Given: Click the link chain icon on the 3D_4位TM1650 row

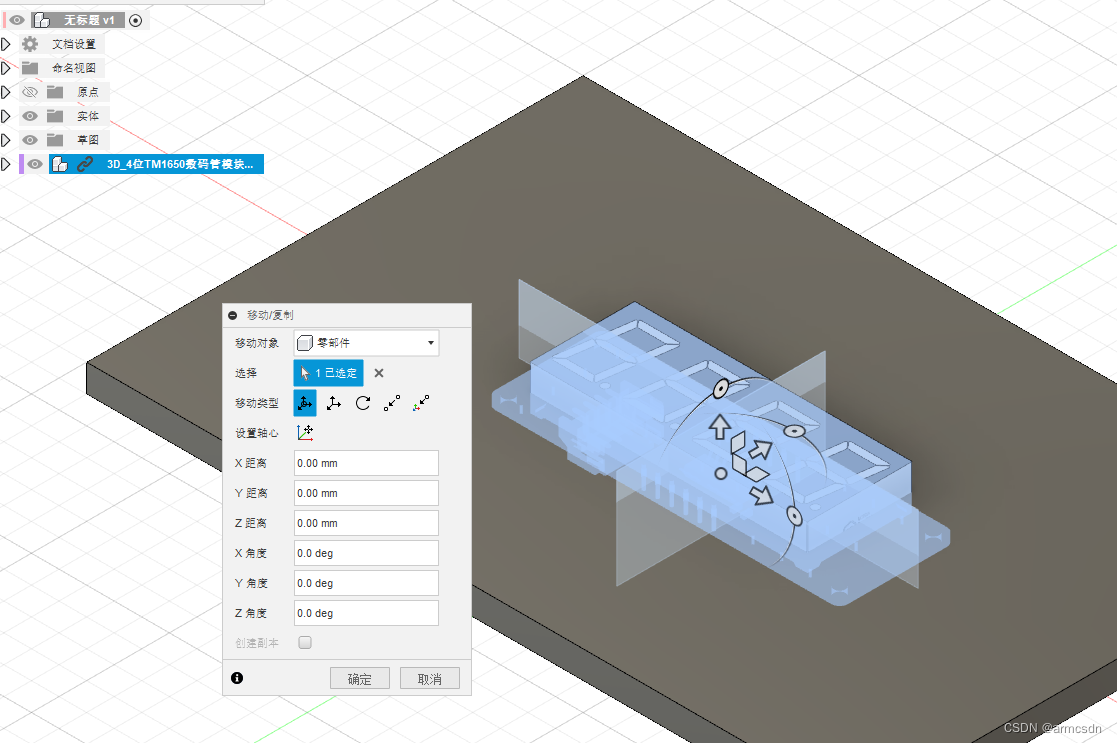Looking at the screenshot, I should pos(85,164).
